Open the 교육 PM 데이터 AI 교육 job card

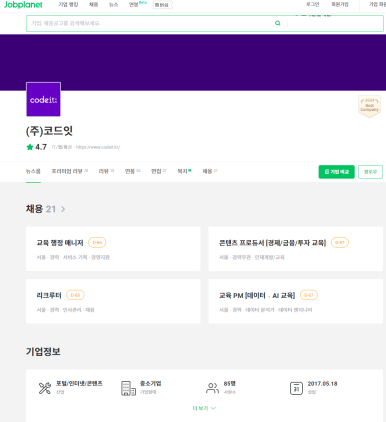click(296, 301)
